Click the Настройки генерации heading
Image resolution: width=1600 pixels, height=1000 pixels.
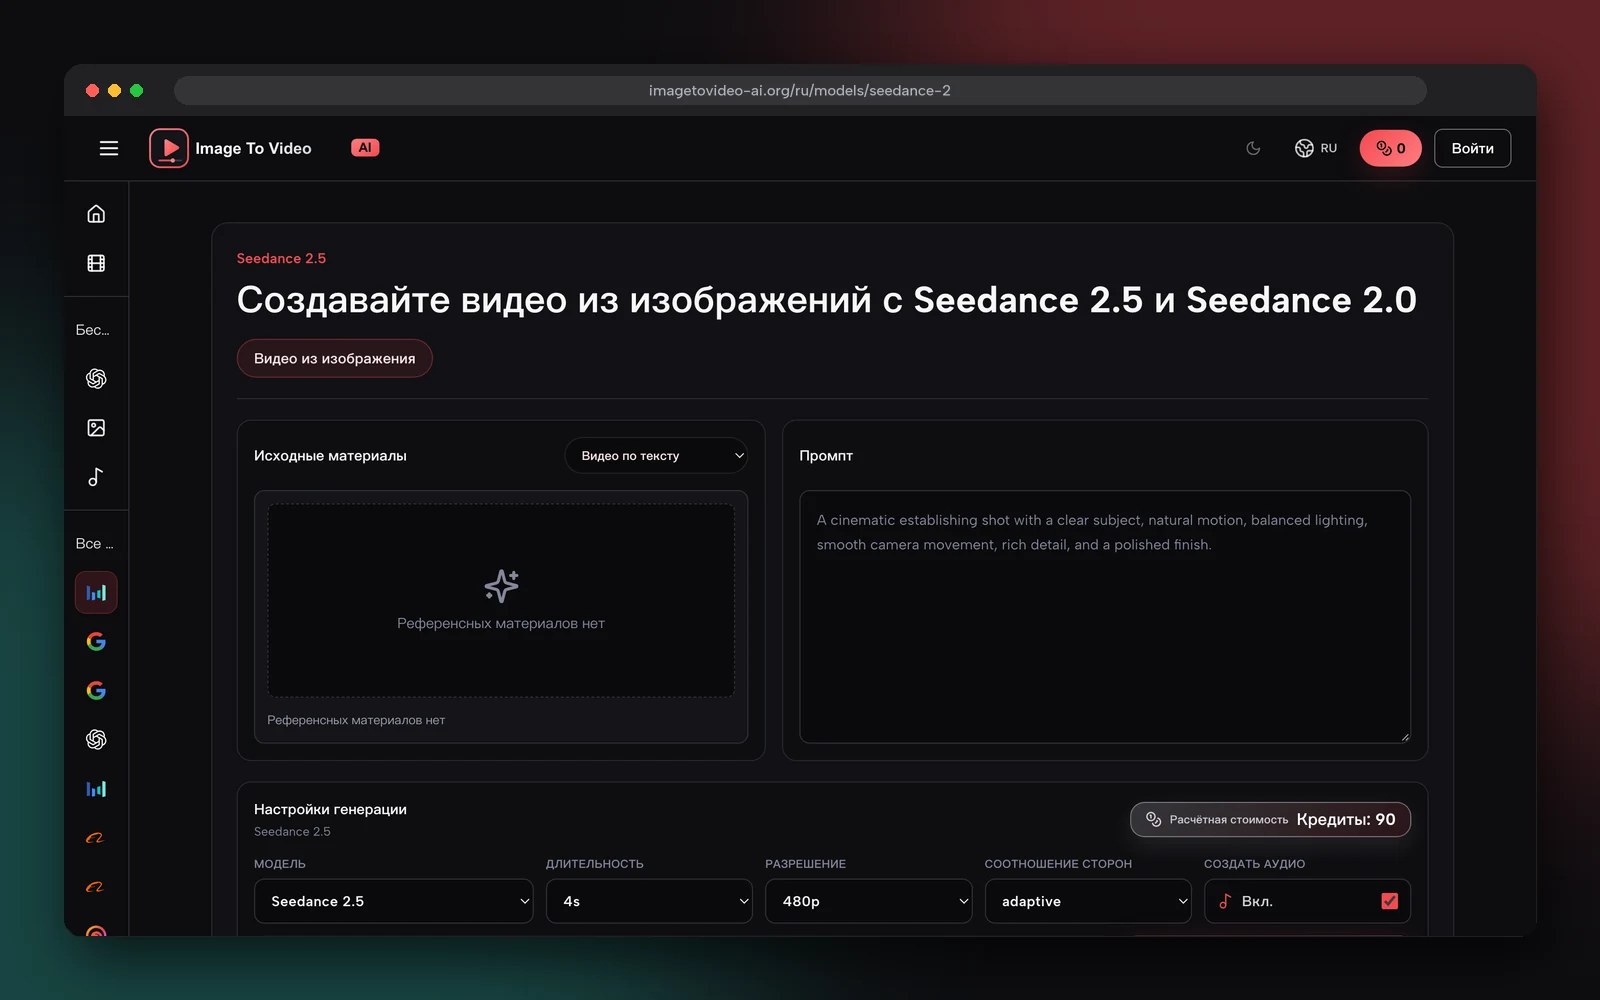(330, 809)
